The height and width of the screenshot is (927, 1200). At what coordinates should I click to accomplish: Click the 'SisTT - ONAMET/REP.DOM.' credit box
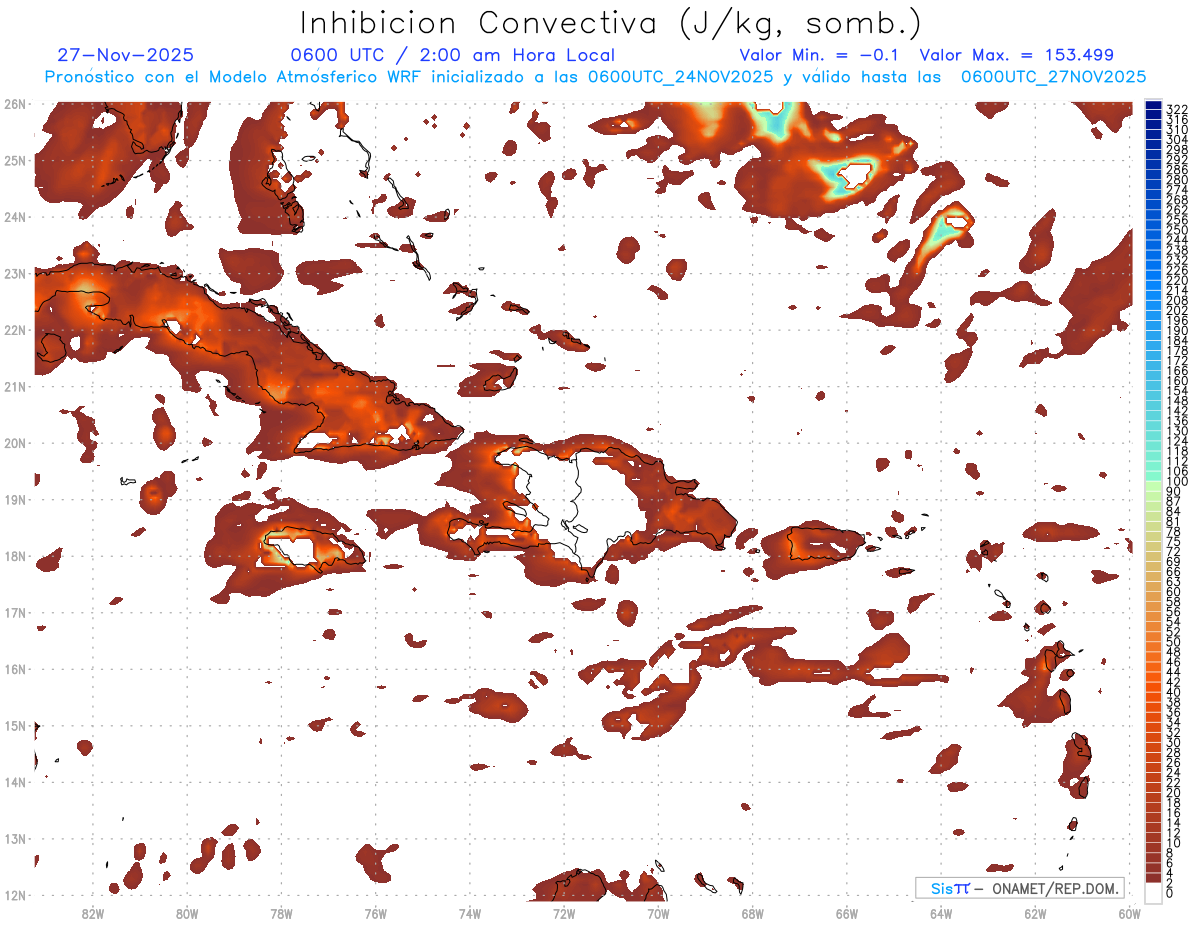1019,888
